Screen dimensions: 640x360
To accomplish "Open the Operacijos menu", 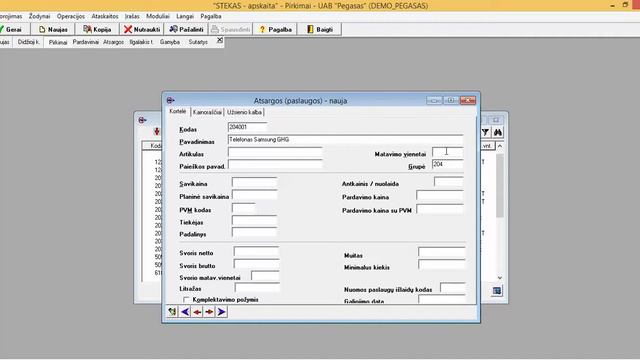I will (71, 16).
